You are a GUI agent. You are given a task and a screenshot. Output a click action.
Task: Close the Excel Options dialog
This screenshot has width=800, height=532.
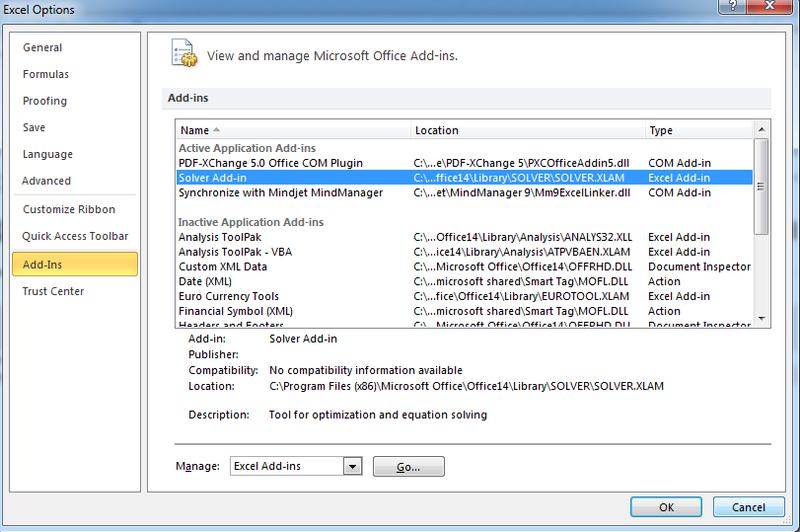[x=770, y=6]
